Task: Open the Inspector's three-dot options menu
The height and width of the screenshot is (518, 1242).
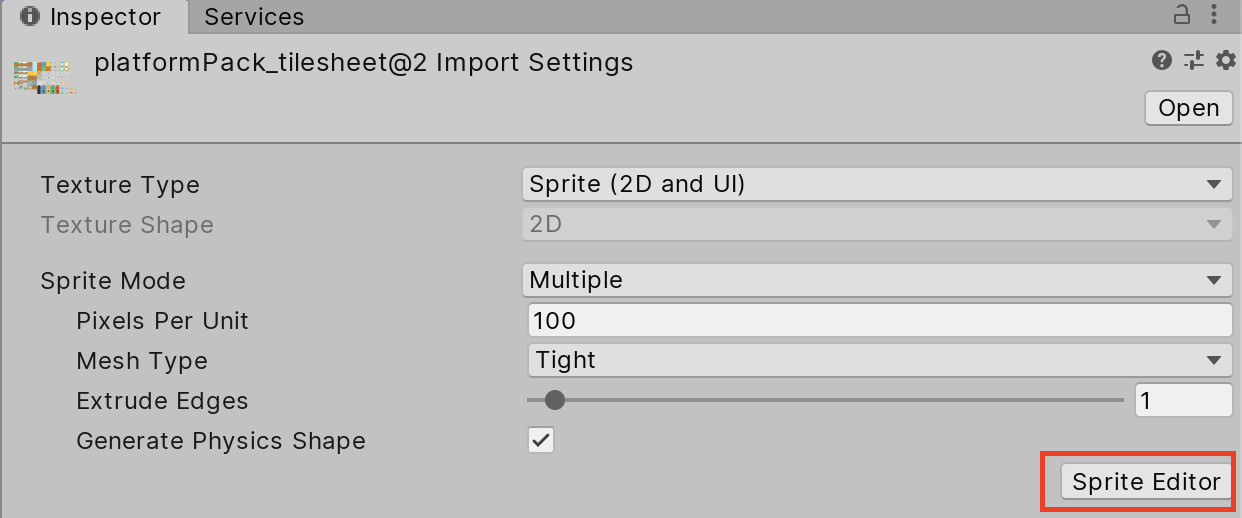Action: (x=1214, y=15)
